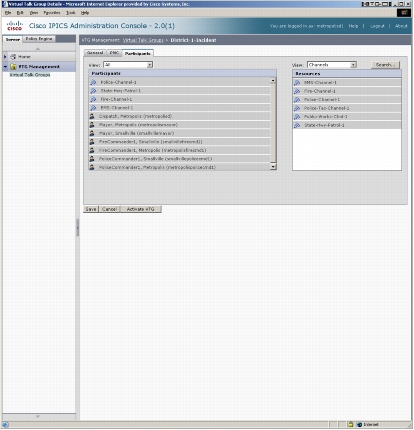Screen dimensions: 414x430
Task: Switch to the Policy Engine tab
Action: pyautogui.click(x=39, y=39)
